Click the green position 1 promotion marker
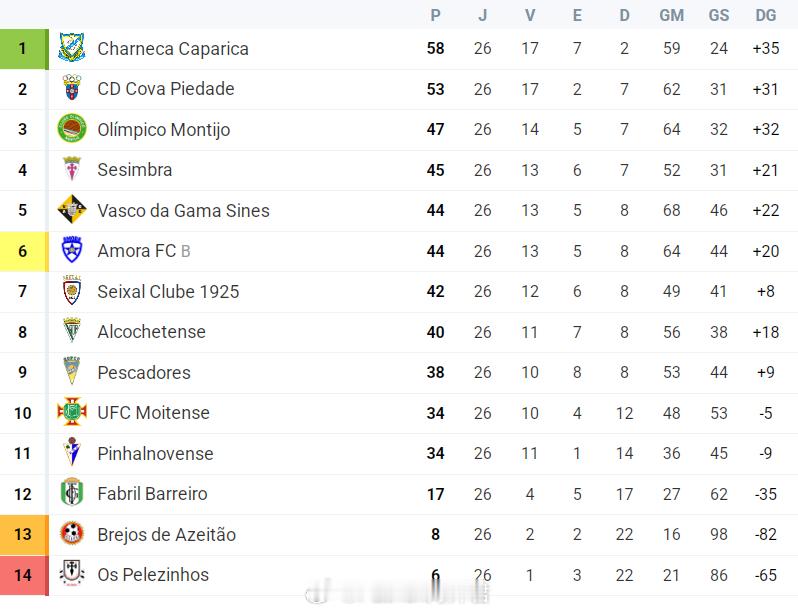798x613 pixels. click(x=24, y=49)
